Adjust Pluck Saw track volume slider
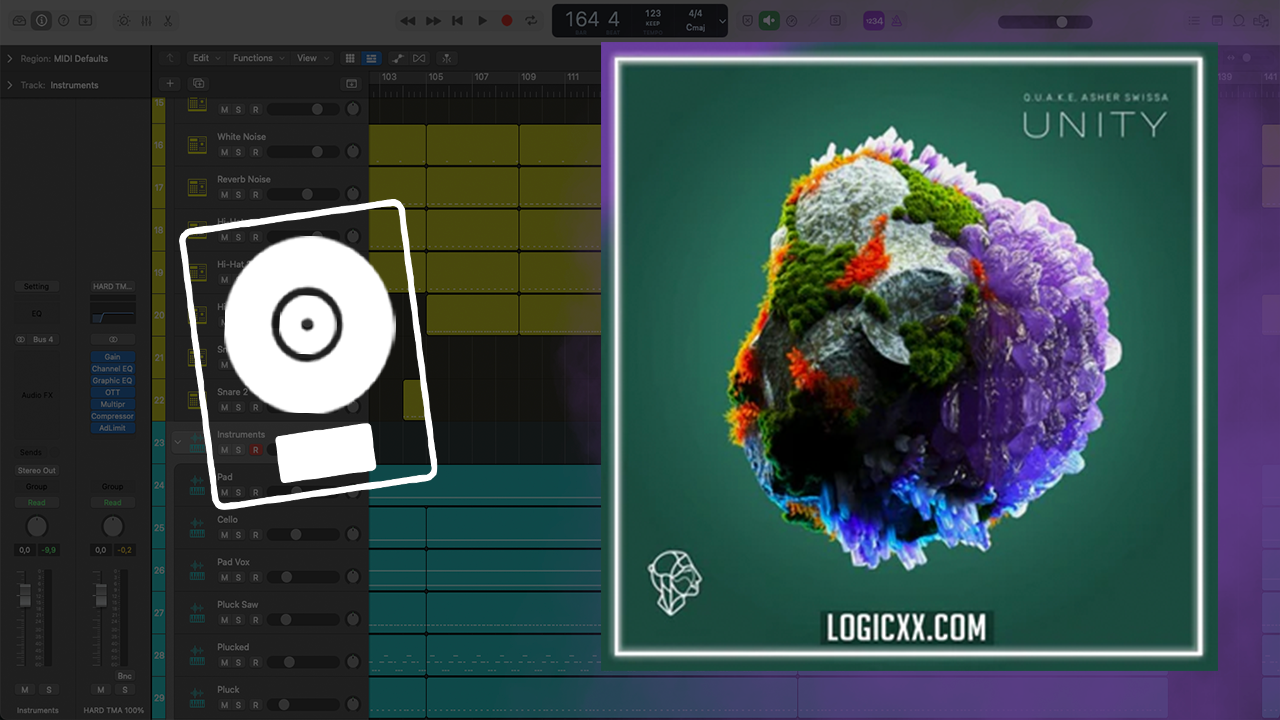This screenshot has height=720, width=1280. coord(304,620)
